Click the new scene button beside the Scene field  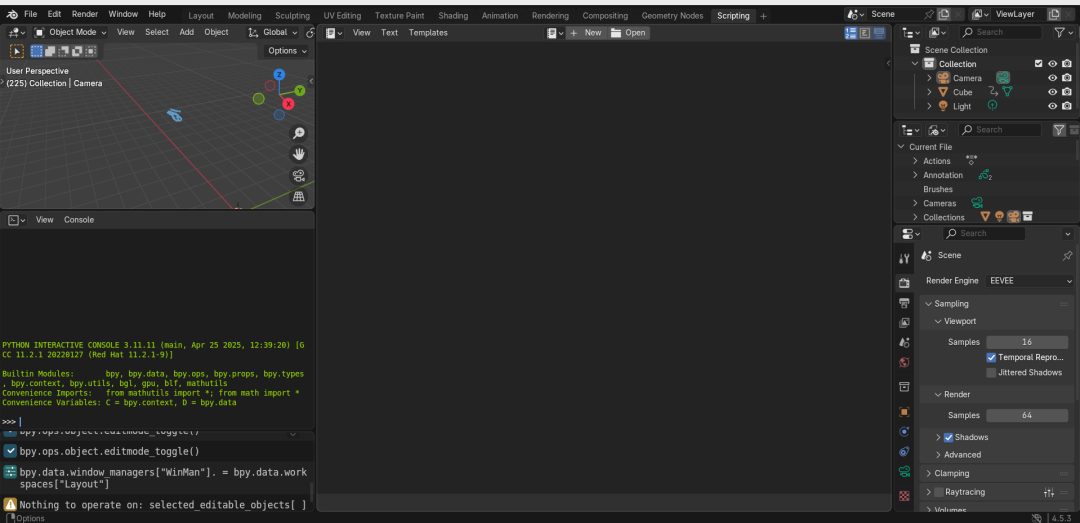pos(944,14)
